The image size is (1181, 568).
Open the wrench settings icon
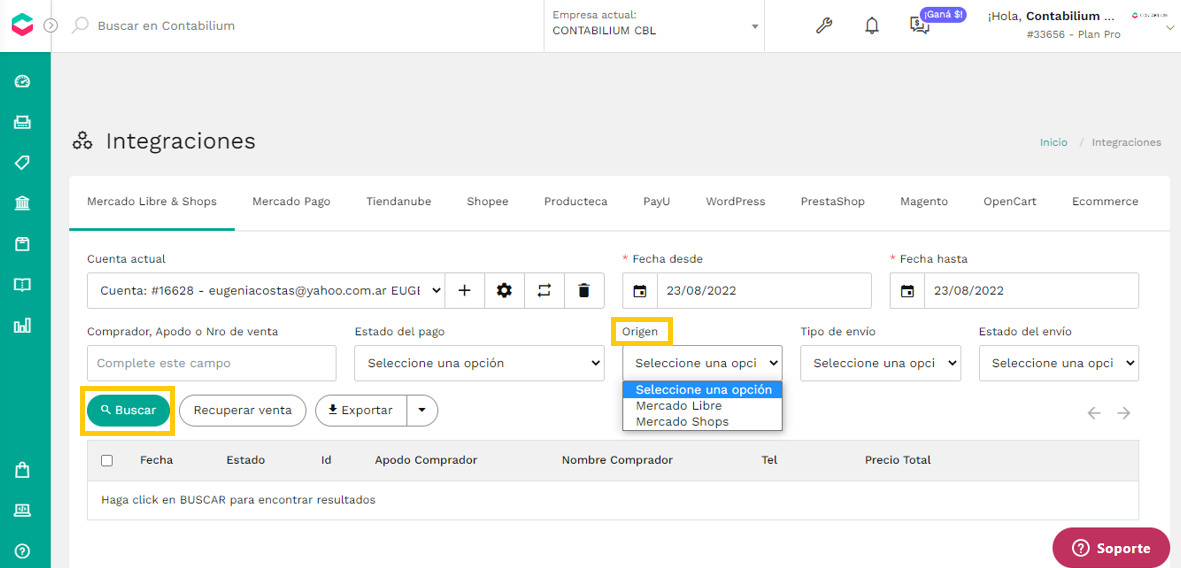(824, 26)
